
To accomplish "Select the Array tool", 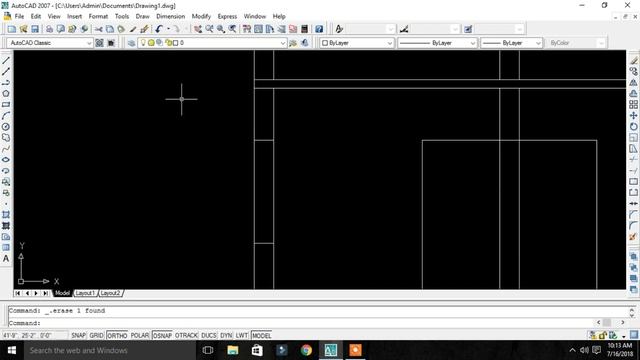I will tap(633, 104).
